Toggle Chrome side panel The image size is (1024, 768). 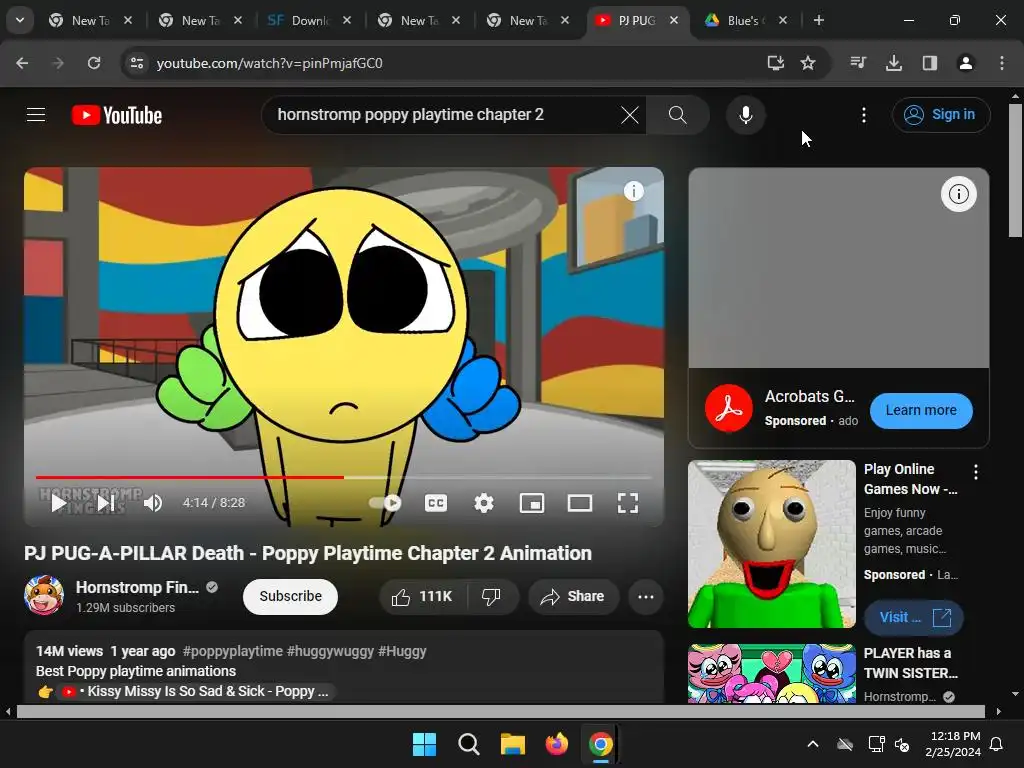click(x=929, y=63)
